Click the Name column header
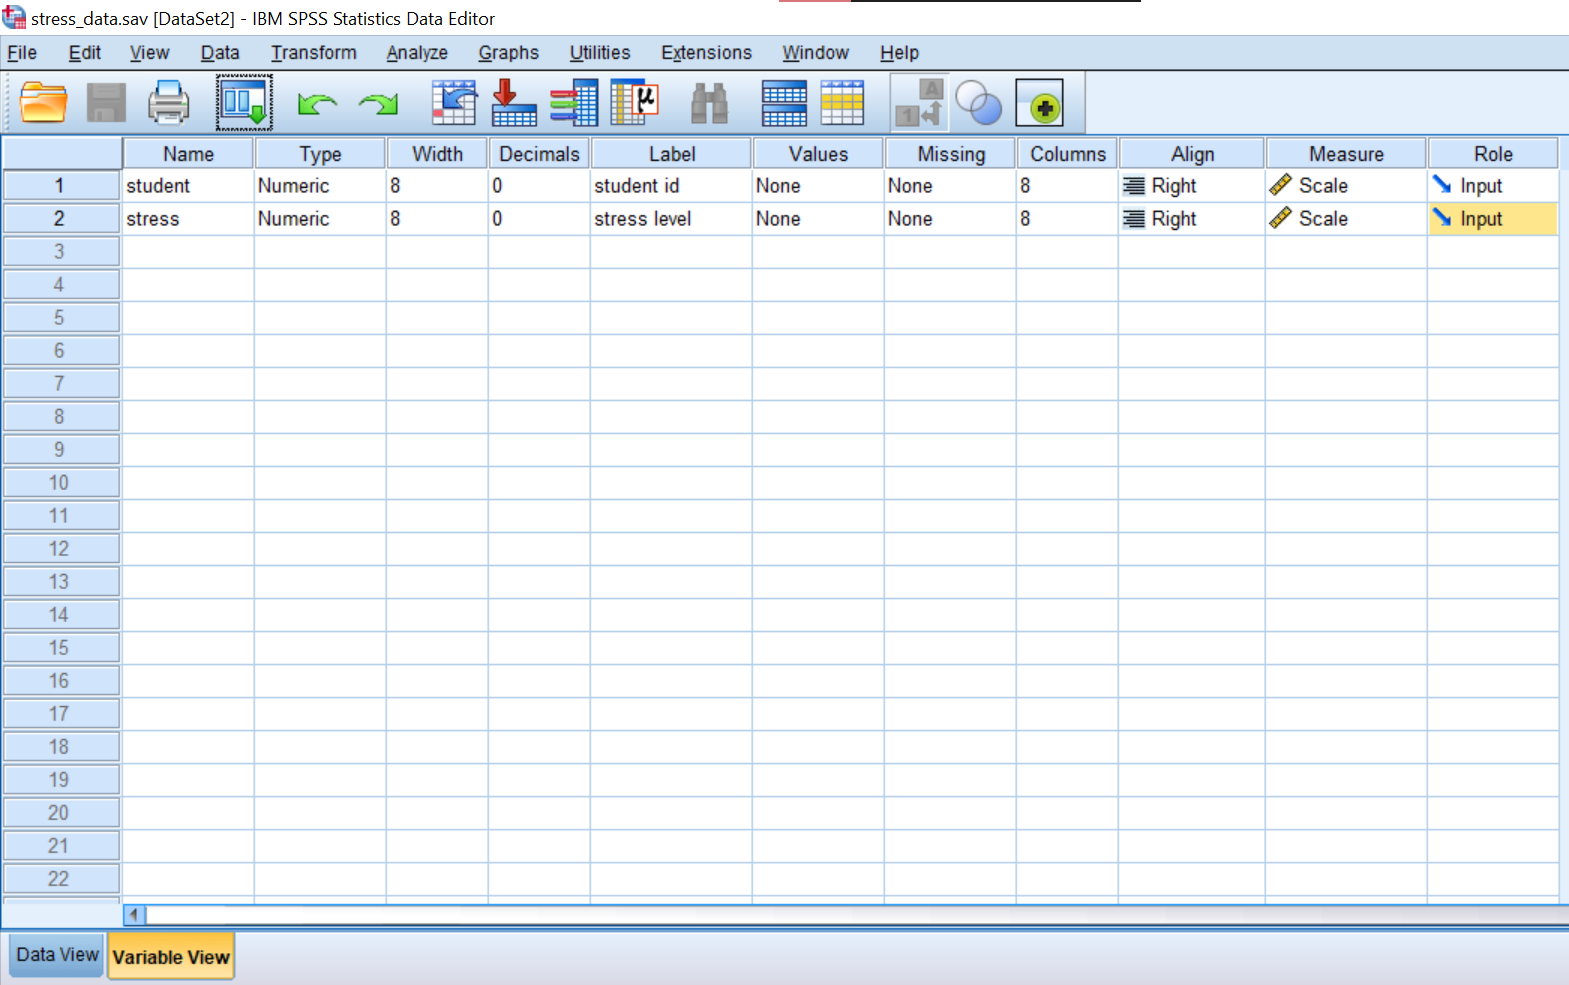Image resolution: width=1569 pixels, height=985 pixels. pyautogui.click(x=188, y=154)
